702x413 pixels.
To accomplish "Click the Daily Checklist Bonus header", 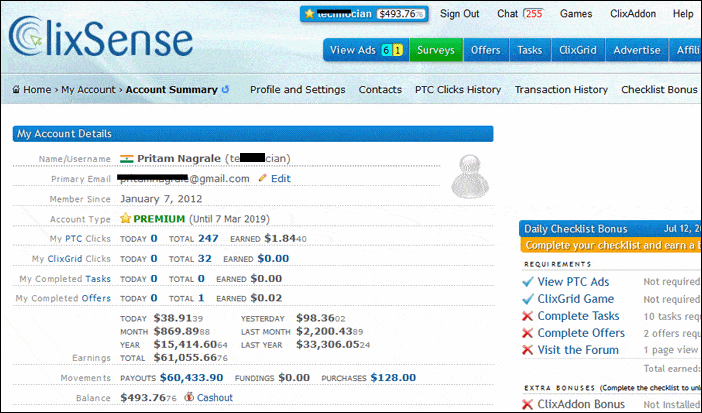I will click(610, 228).
